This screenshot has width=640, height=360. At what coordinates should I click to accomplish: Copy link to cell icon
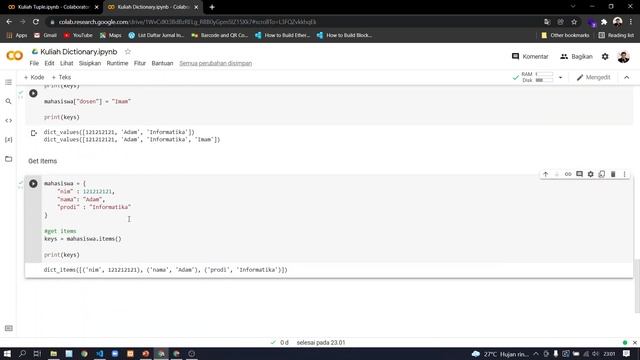[568, 174]
